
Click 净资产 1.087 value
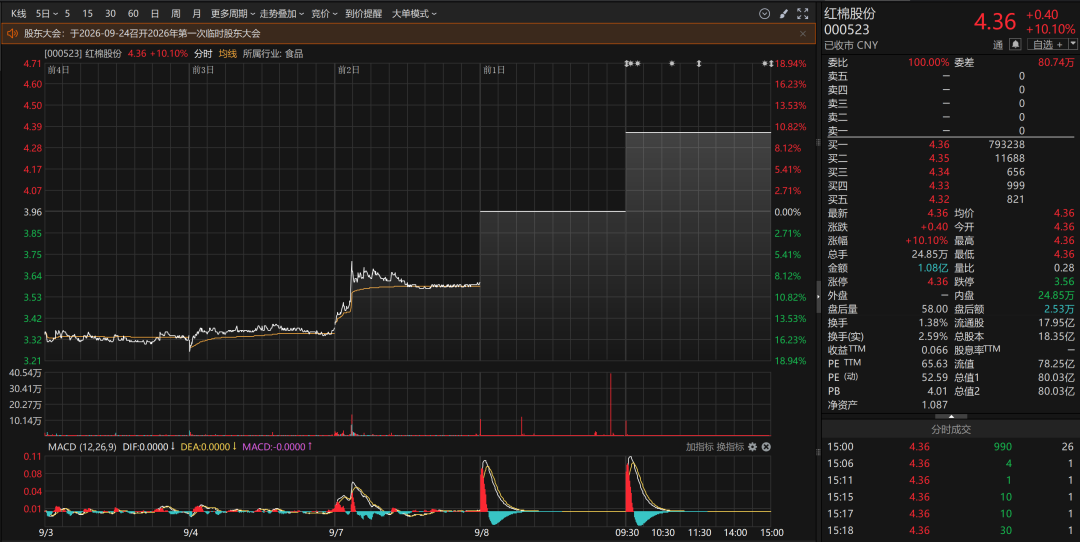935,405
